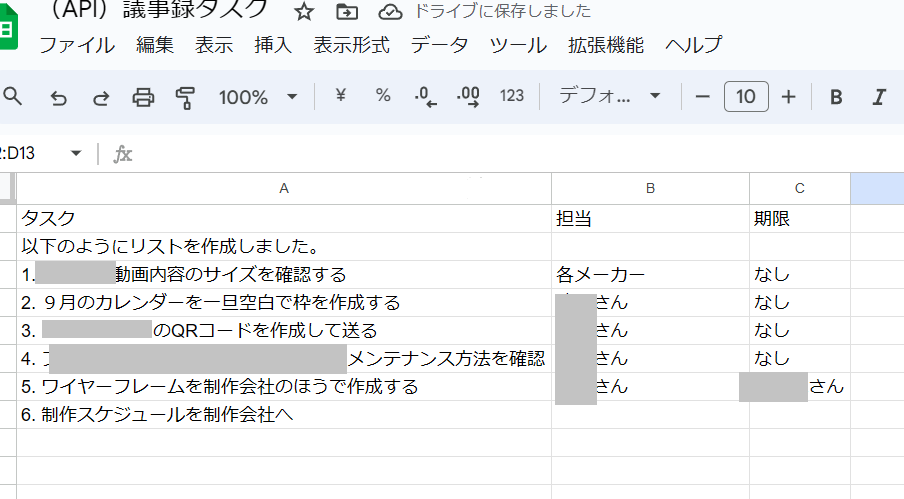Select cell 6. 制作スケジュールを制作会社へ
This screenshot has width=904, height=499.
tap(284, 415)
